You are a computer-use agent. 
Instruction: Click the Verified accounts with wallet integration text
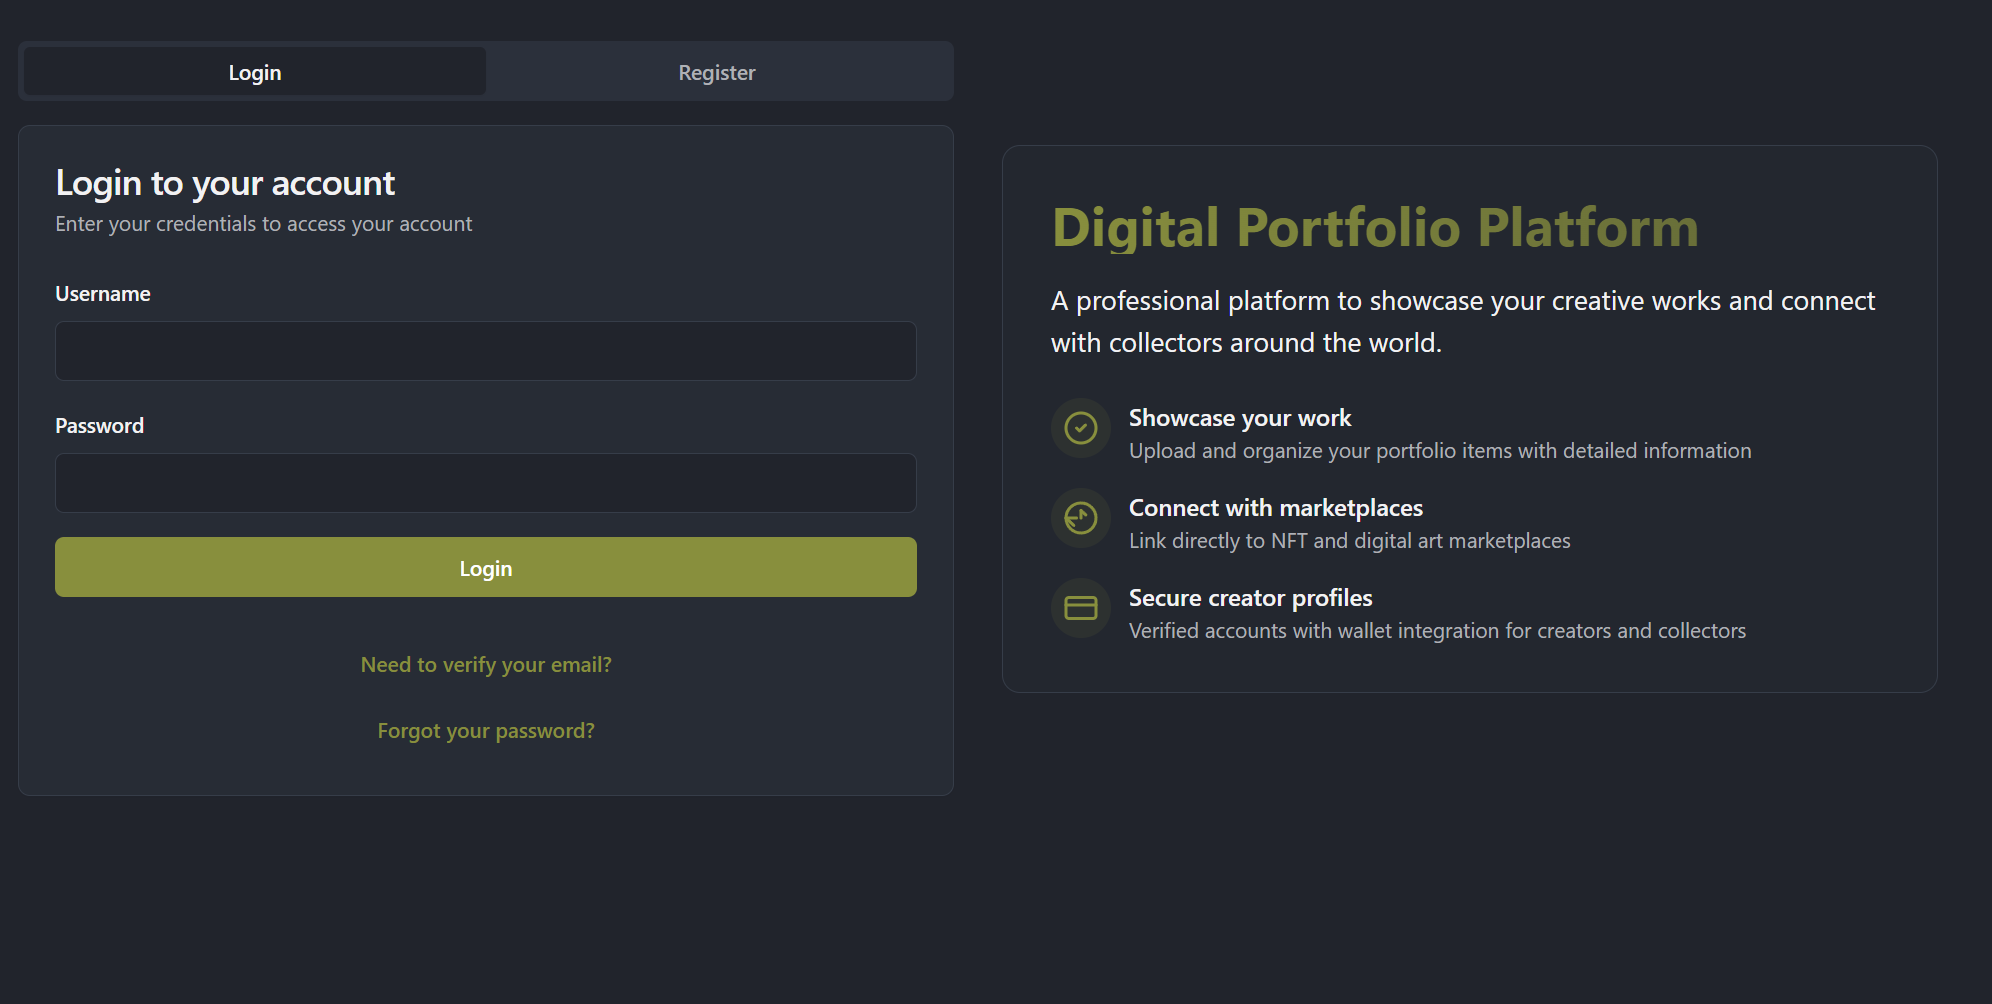pos(1438,631)
